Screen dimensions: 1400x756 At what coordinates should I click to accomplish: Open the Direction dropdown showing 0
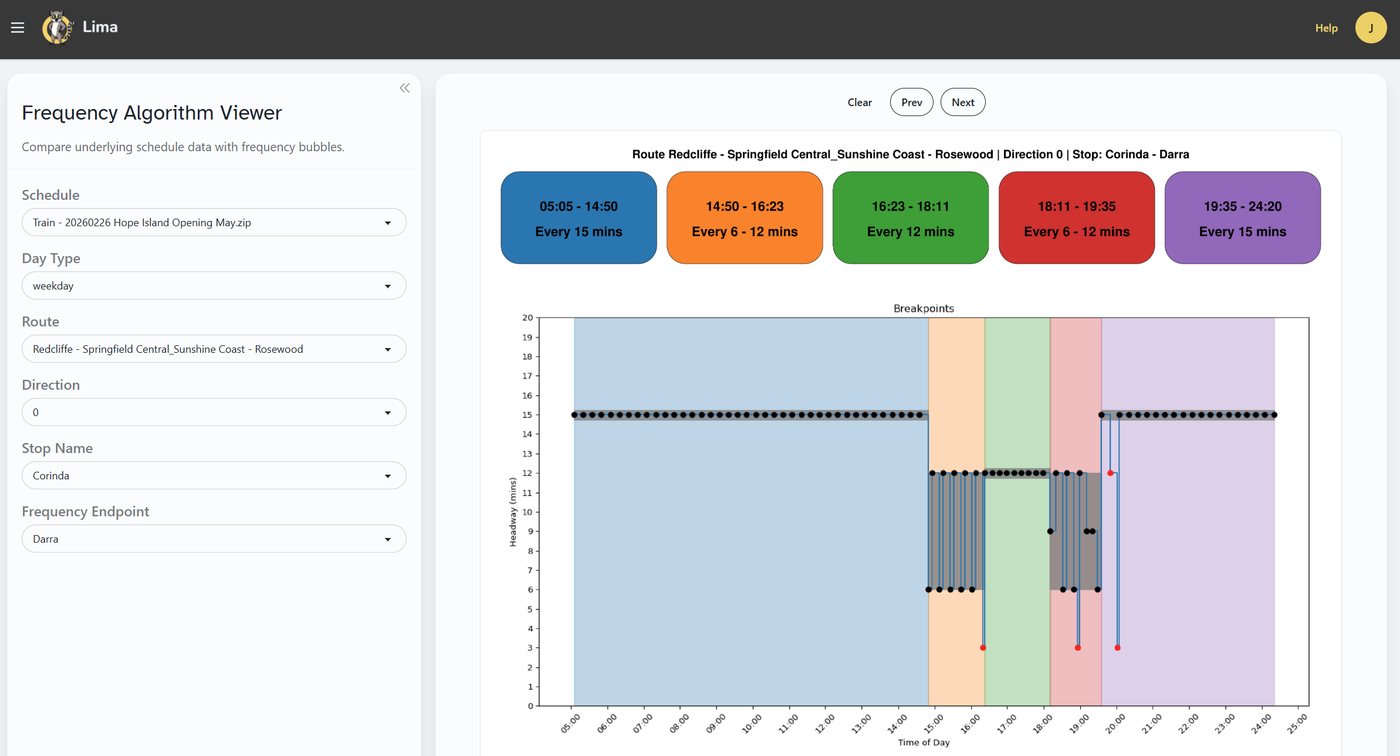[214, 412]
